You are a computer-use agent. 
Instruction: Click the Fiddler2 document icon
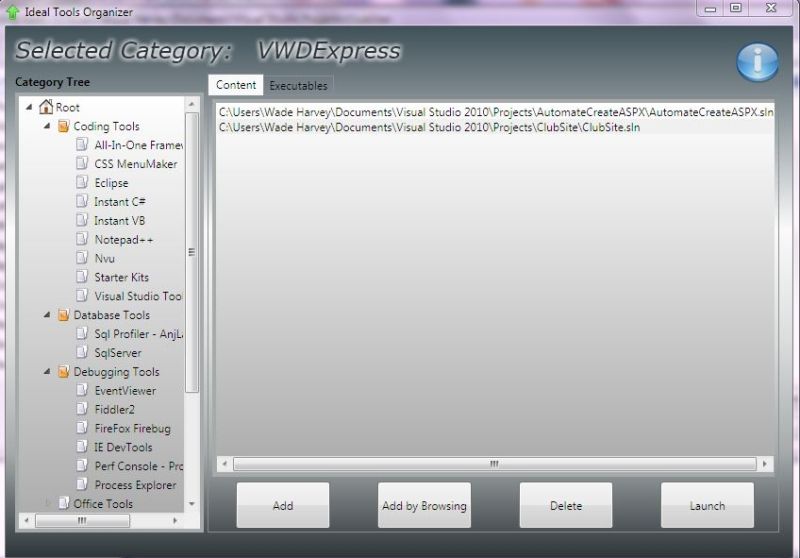click(x=83, y=409)
